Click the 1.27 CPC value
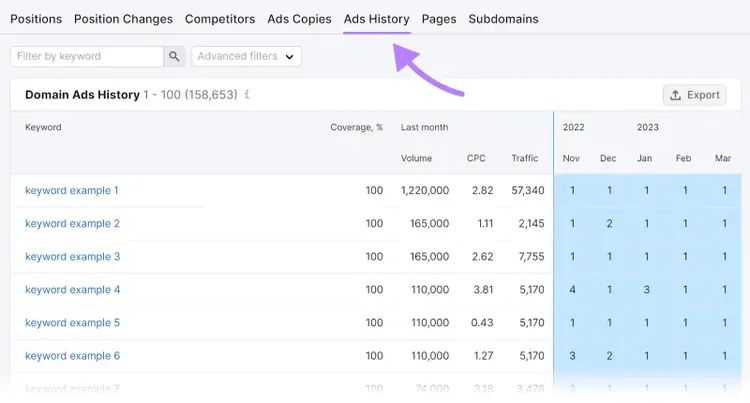Image resolution: width=750 pixels, height=403 pixels. pyautogui.click(x=483, y=356)
